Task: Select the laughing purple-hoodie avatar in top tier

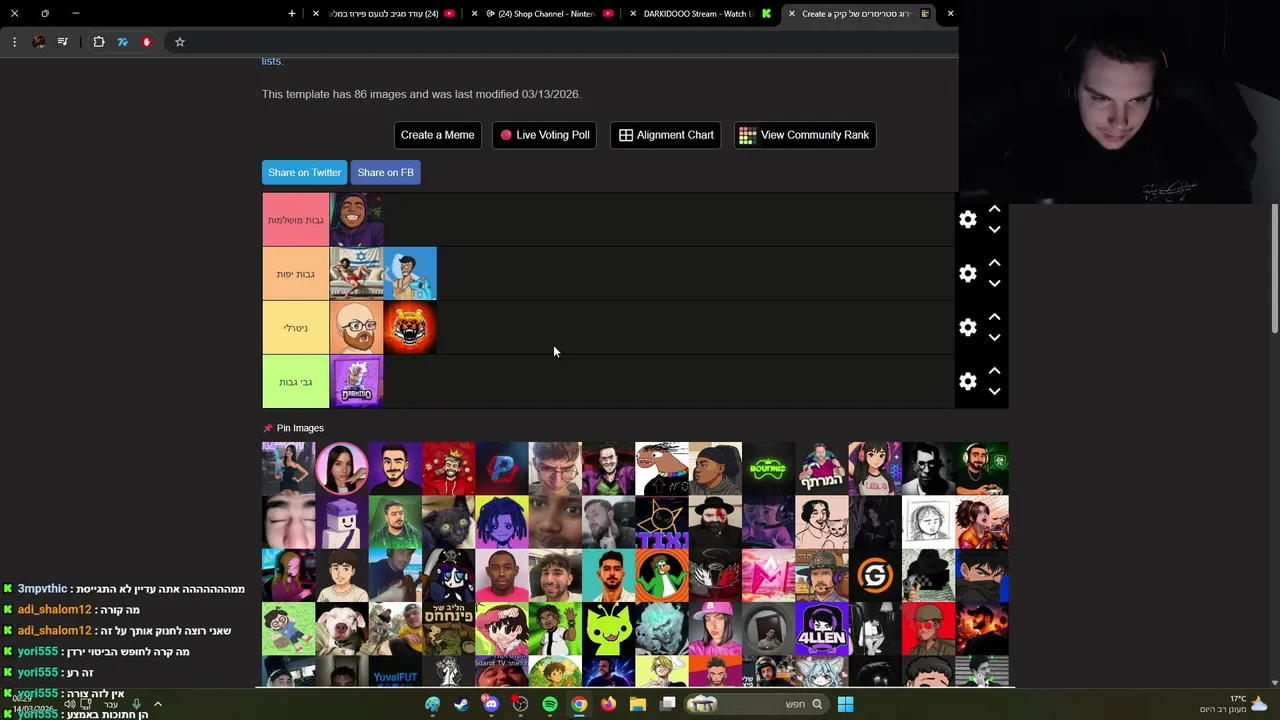Action: [x=356, y=219]
